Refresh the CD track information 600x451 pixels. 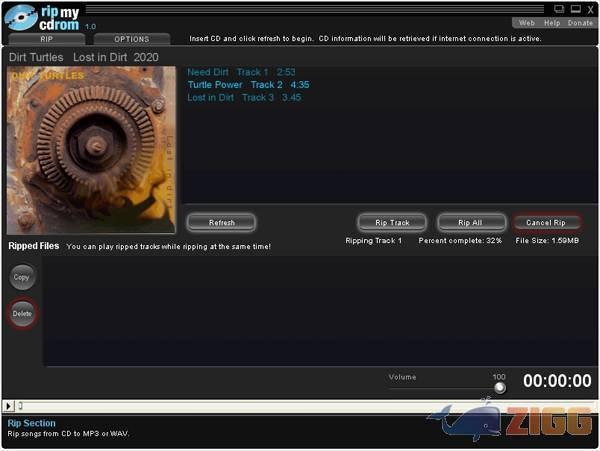[x=221, y=223]
